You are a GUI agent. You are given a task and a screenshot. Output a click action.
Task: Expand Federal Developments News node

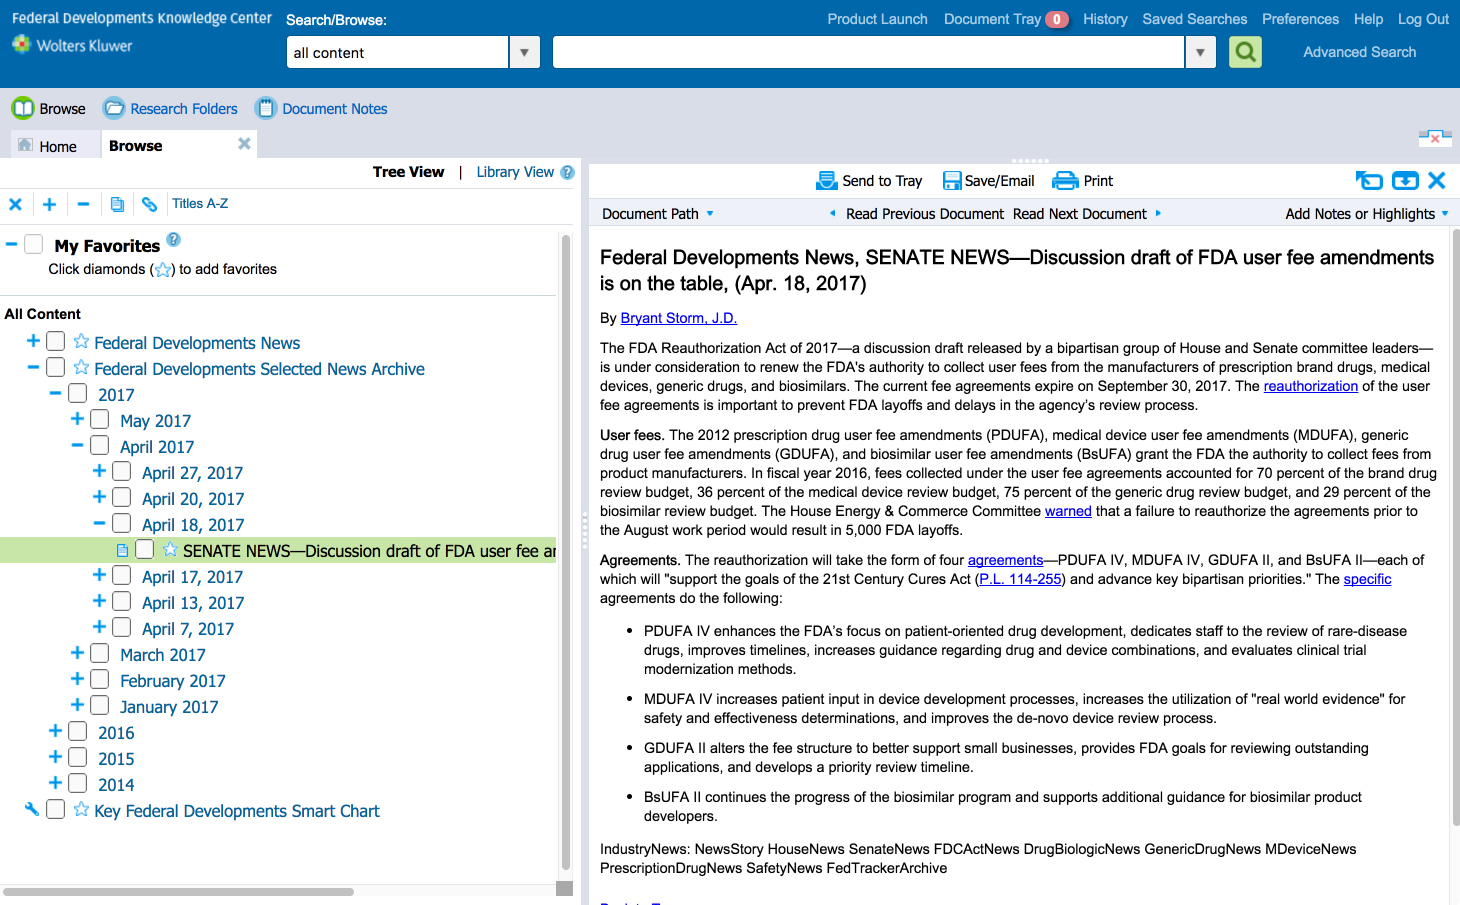[x=33, y=341]
